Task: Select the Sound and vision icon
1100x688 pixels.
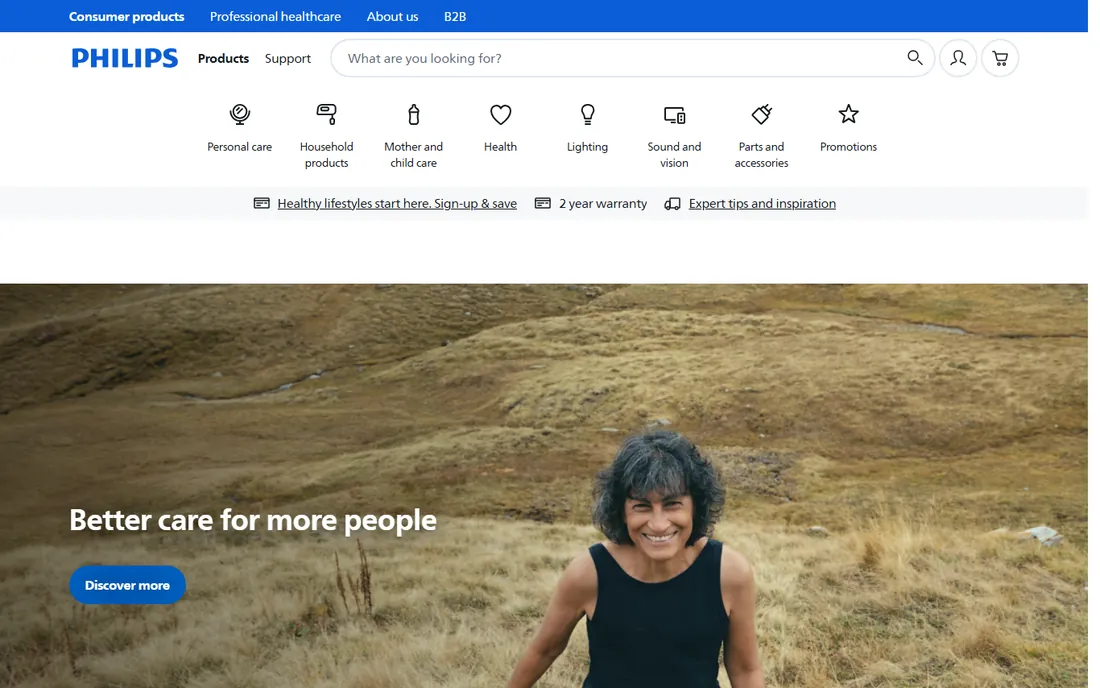Action: pos(674,114)
